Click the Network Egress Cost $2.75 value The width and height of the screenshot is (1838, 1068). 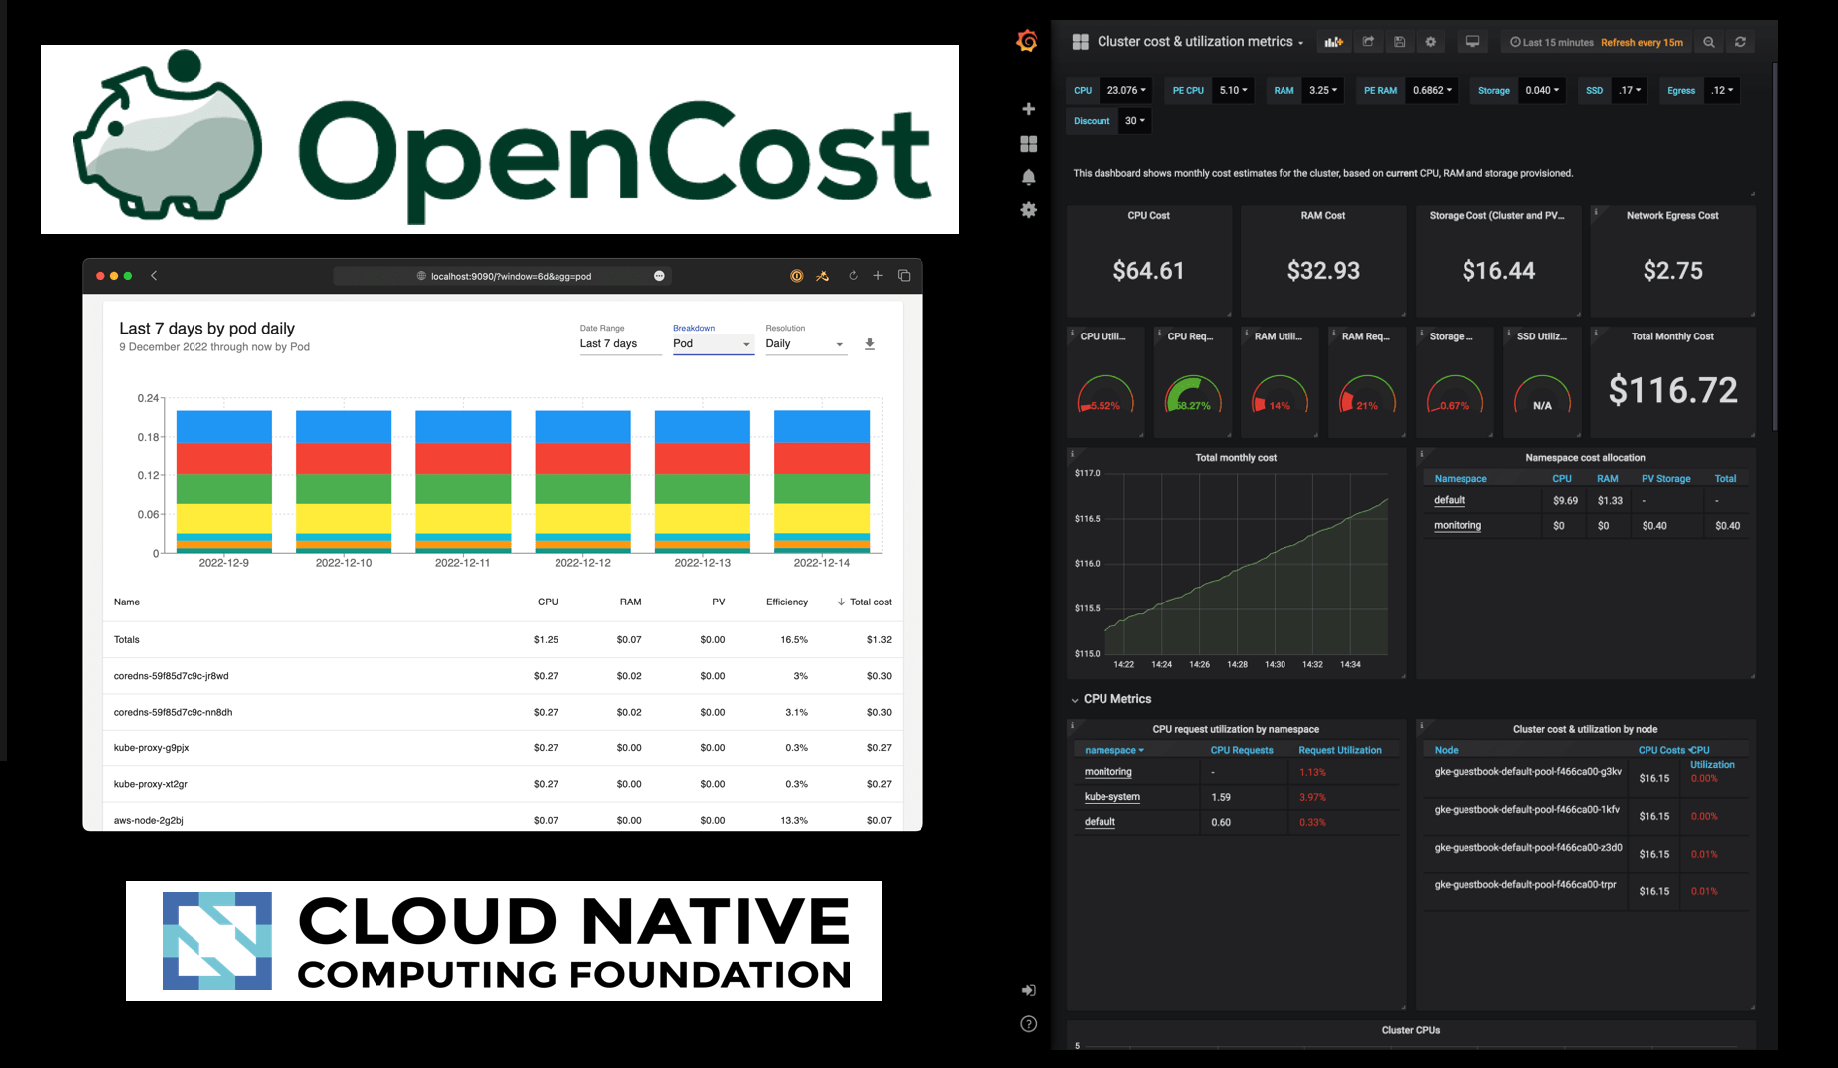(1673, 270)
